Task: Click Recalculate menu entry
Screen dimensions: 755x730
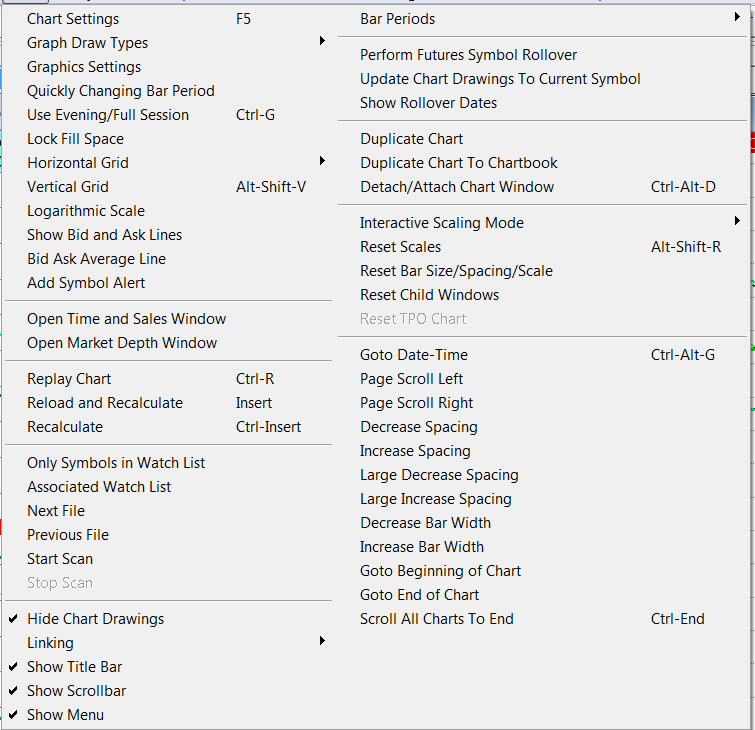Action: click(x=168, y=427)
